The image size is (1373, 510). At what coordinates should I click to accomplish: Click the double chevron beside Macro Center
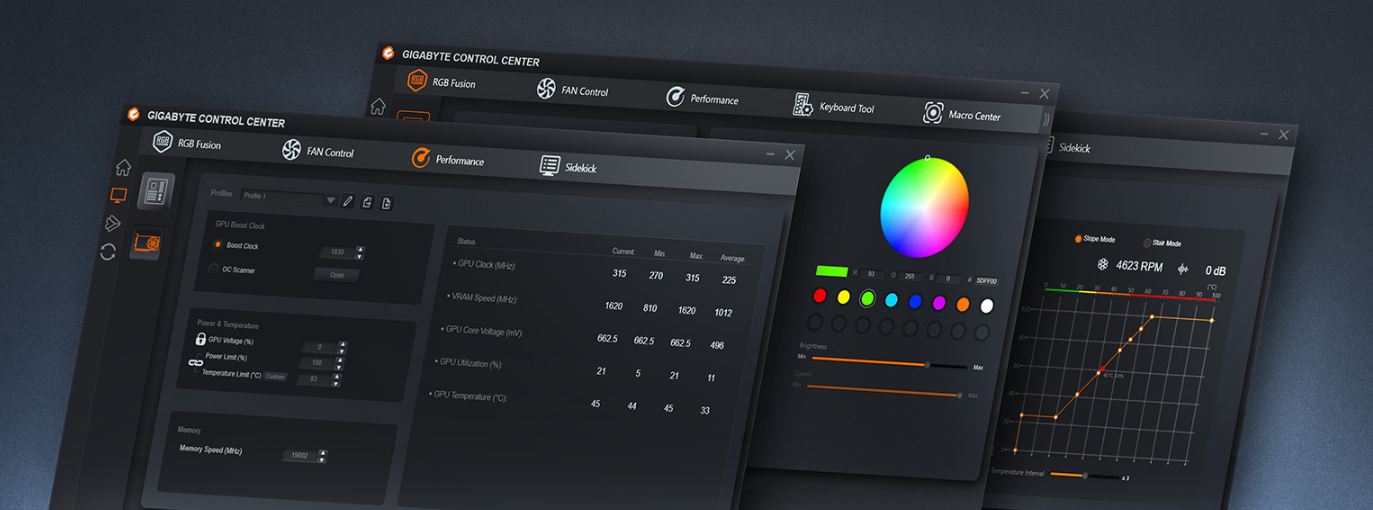click(1046, 119)
